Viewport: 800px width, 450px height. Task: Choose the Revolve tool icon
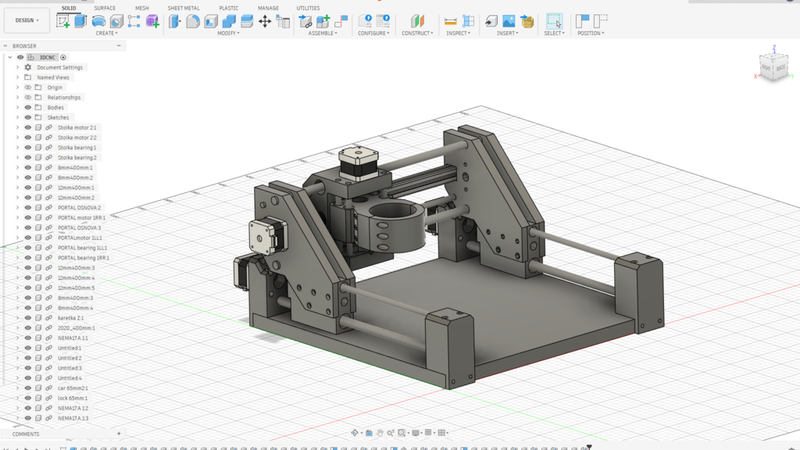[99, 21]
